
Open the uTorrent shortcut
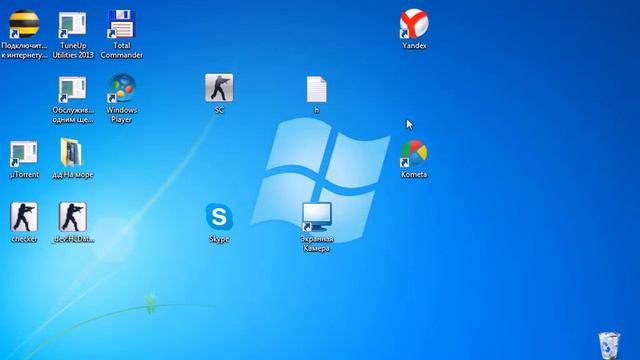pos(24,153)
